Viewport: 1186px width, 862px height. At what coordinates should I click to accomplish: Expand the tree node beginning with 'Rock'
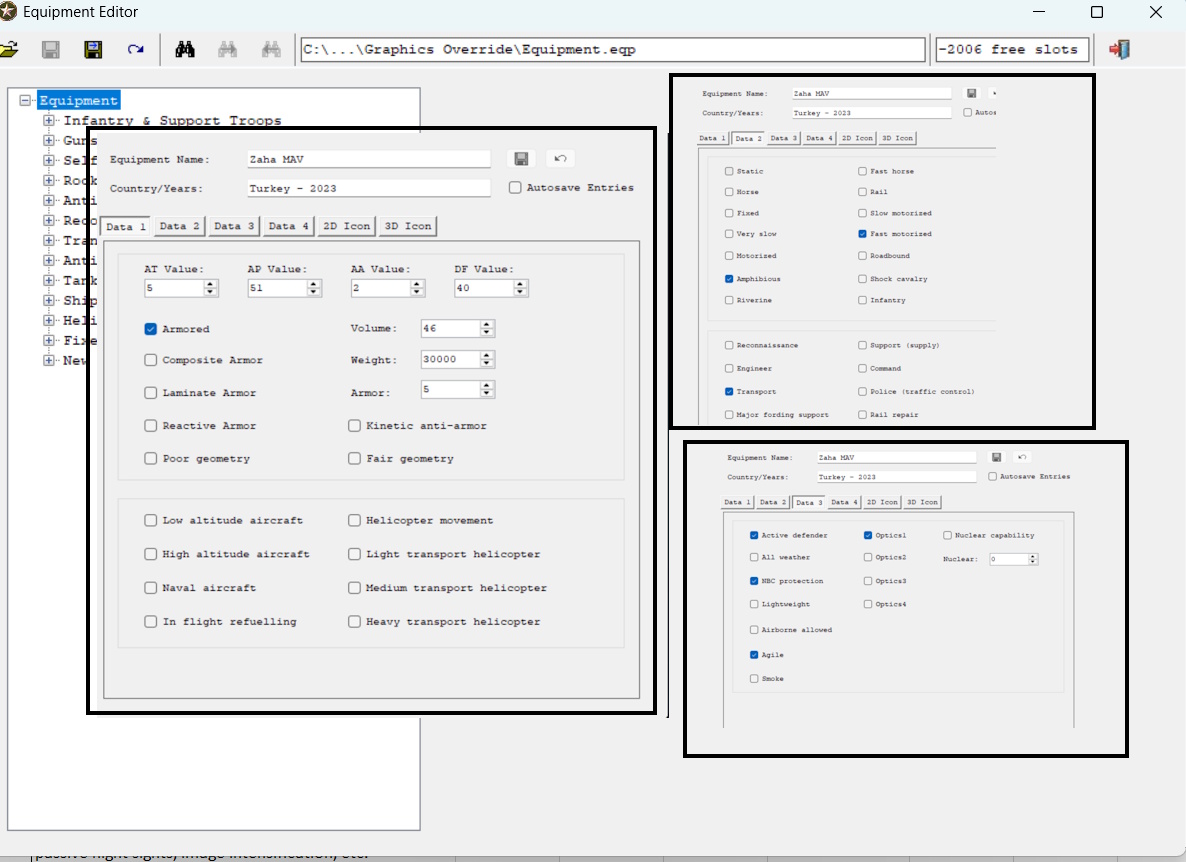pos(48,180)
